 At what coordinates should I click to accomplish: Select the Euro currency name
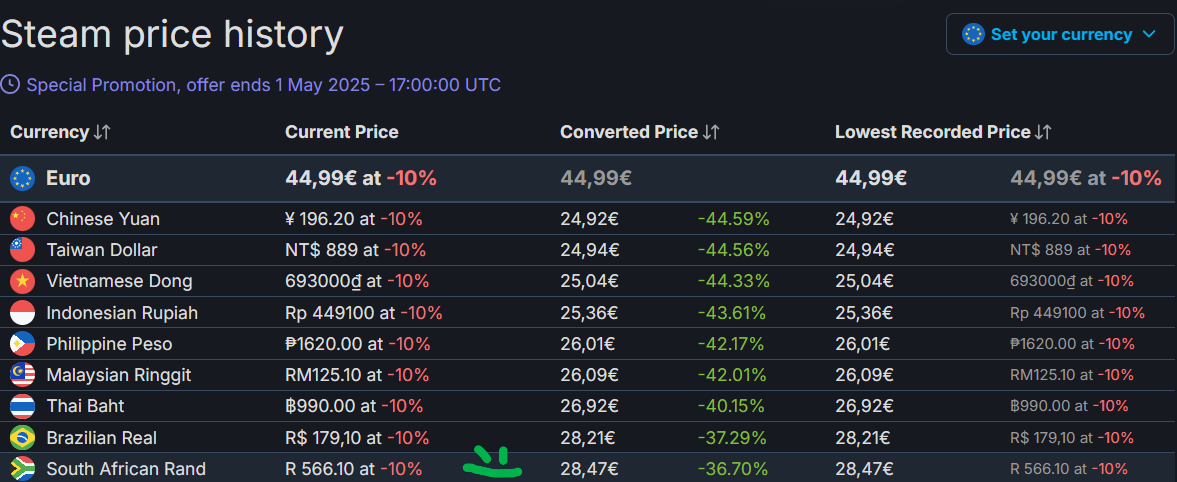(x=68, y=178)
